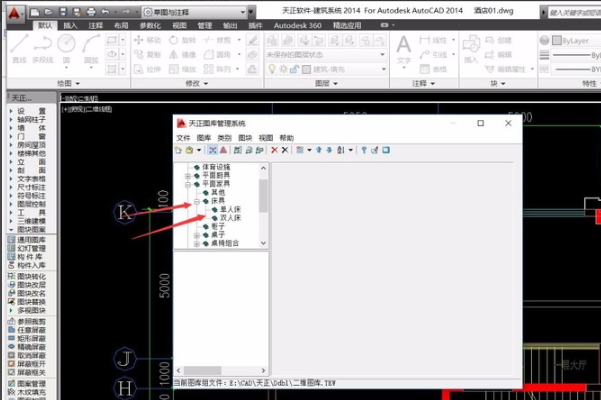Open 构件库 from sidebar
601x400 pixels.
pyautogui.click(x=25, y=257)
